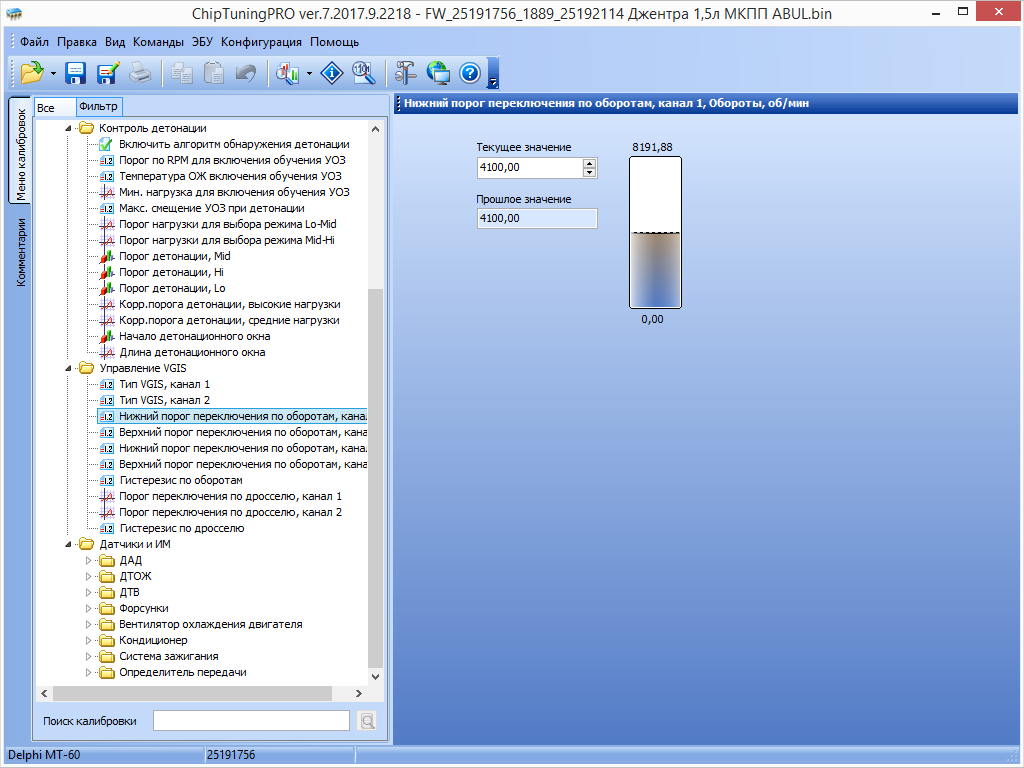
Task: Select Гистерезис по оборотам
Action: (180, 480)
